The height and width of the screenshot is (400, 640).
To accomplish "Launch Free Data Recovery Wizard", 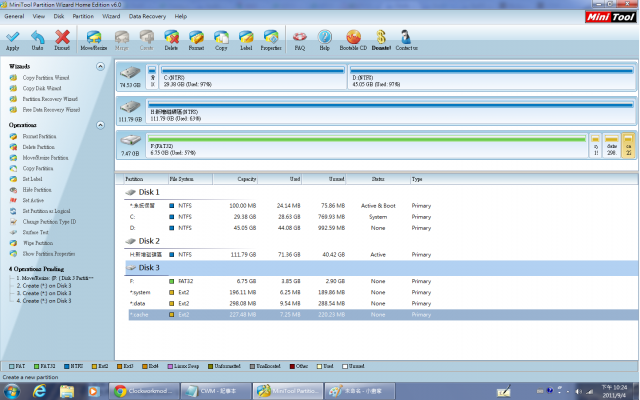I will [51, 109].
